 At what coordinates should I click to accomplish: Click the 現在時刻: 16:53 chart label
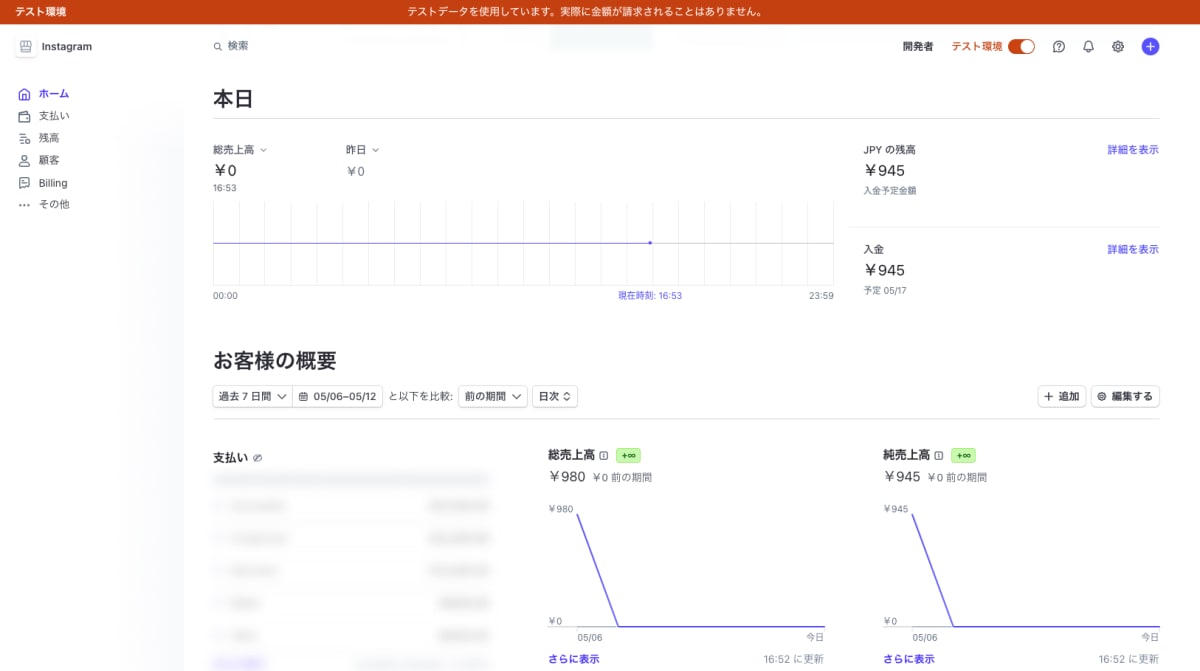650,296
